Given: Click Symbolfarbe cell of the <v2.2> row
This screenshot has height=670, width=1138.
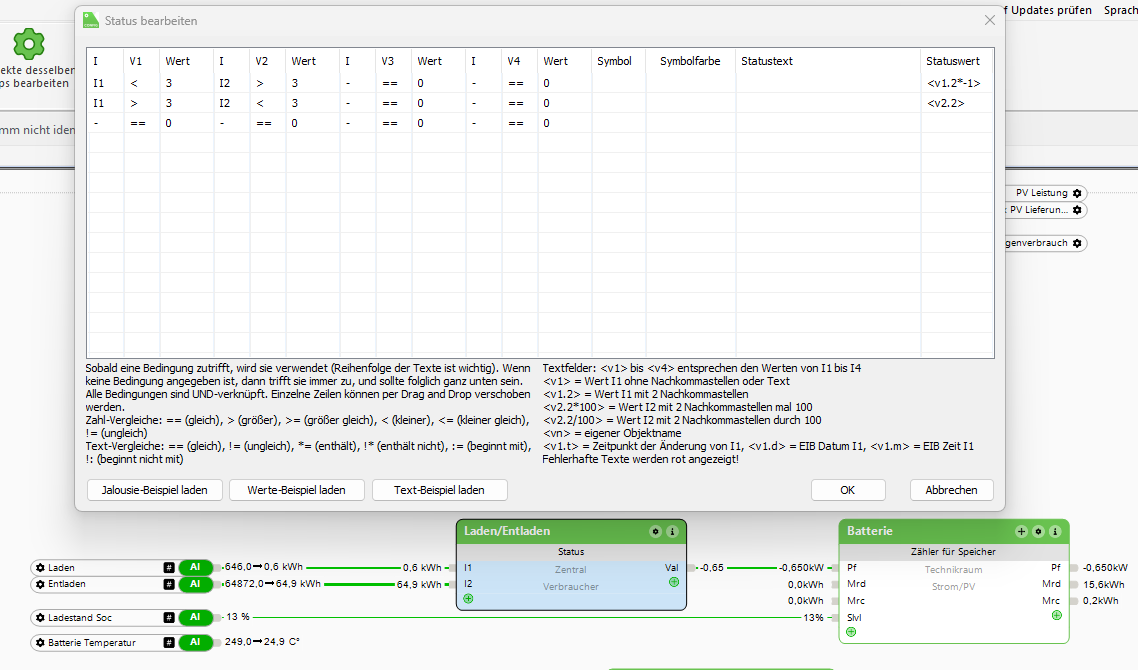Looking at the screenshot, I should point(690,103).
